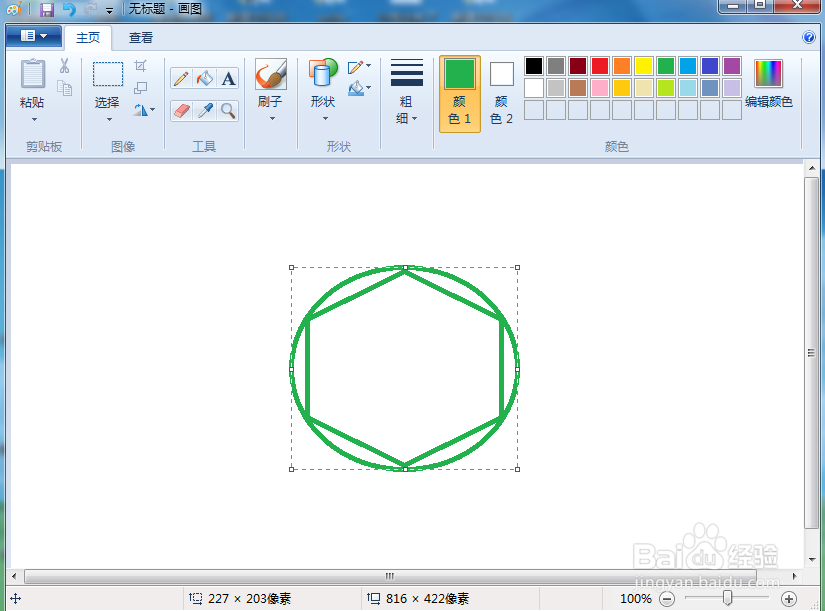
Task: Click the horizontal scrollbar left arrow
Action: point(14,576)
